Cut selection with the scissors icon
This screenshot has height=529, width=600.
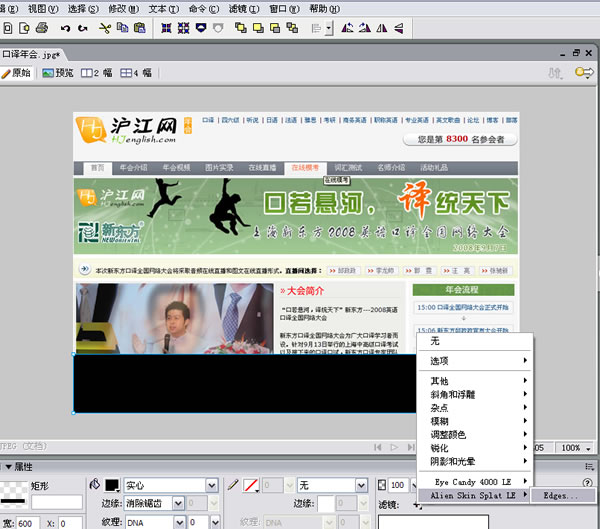(x=105, y=28)
